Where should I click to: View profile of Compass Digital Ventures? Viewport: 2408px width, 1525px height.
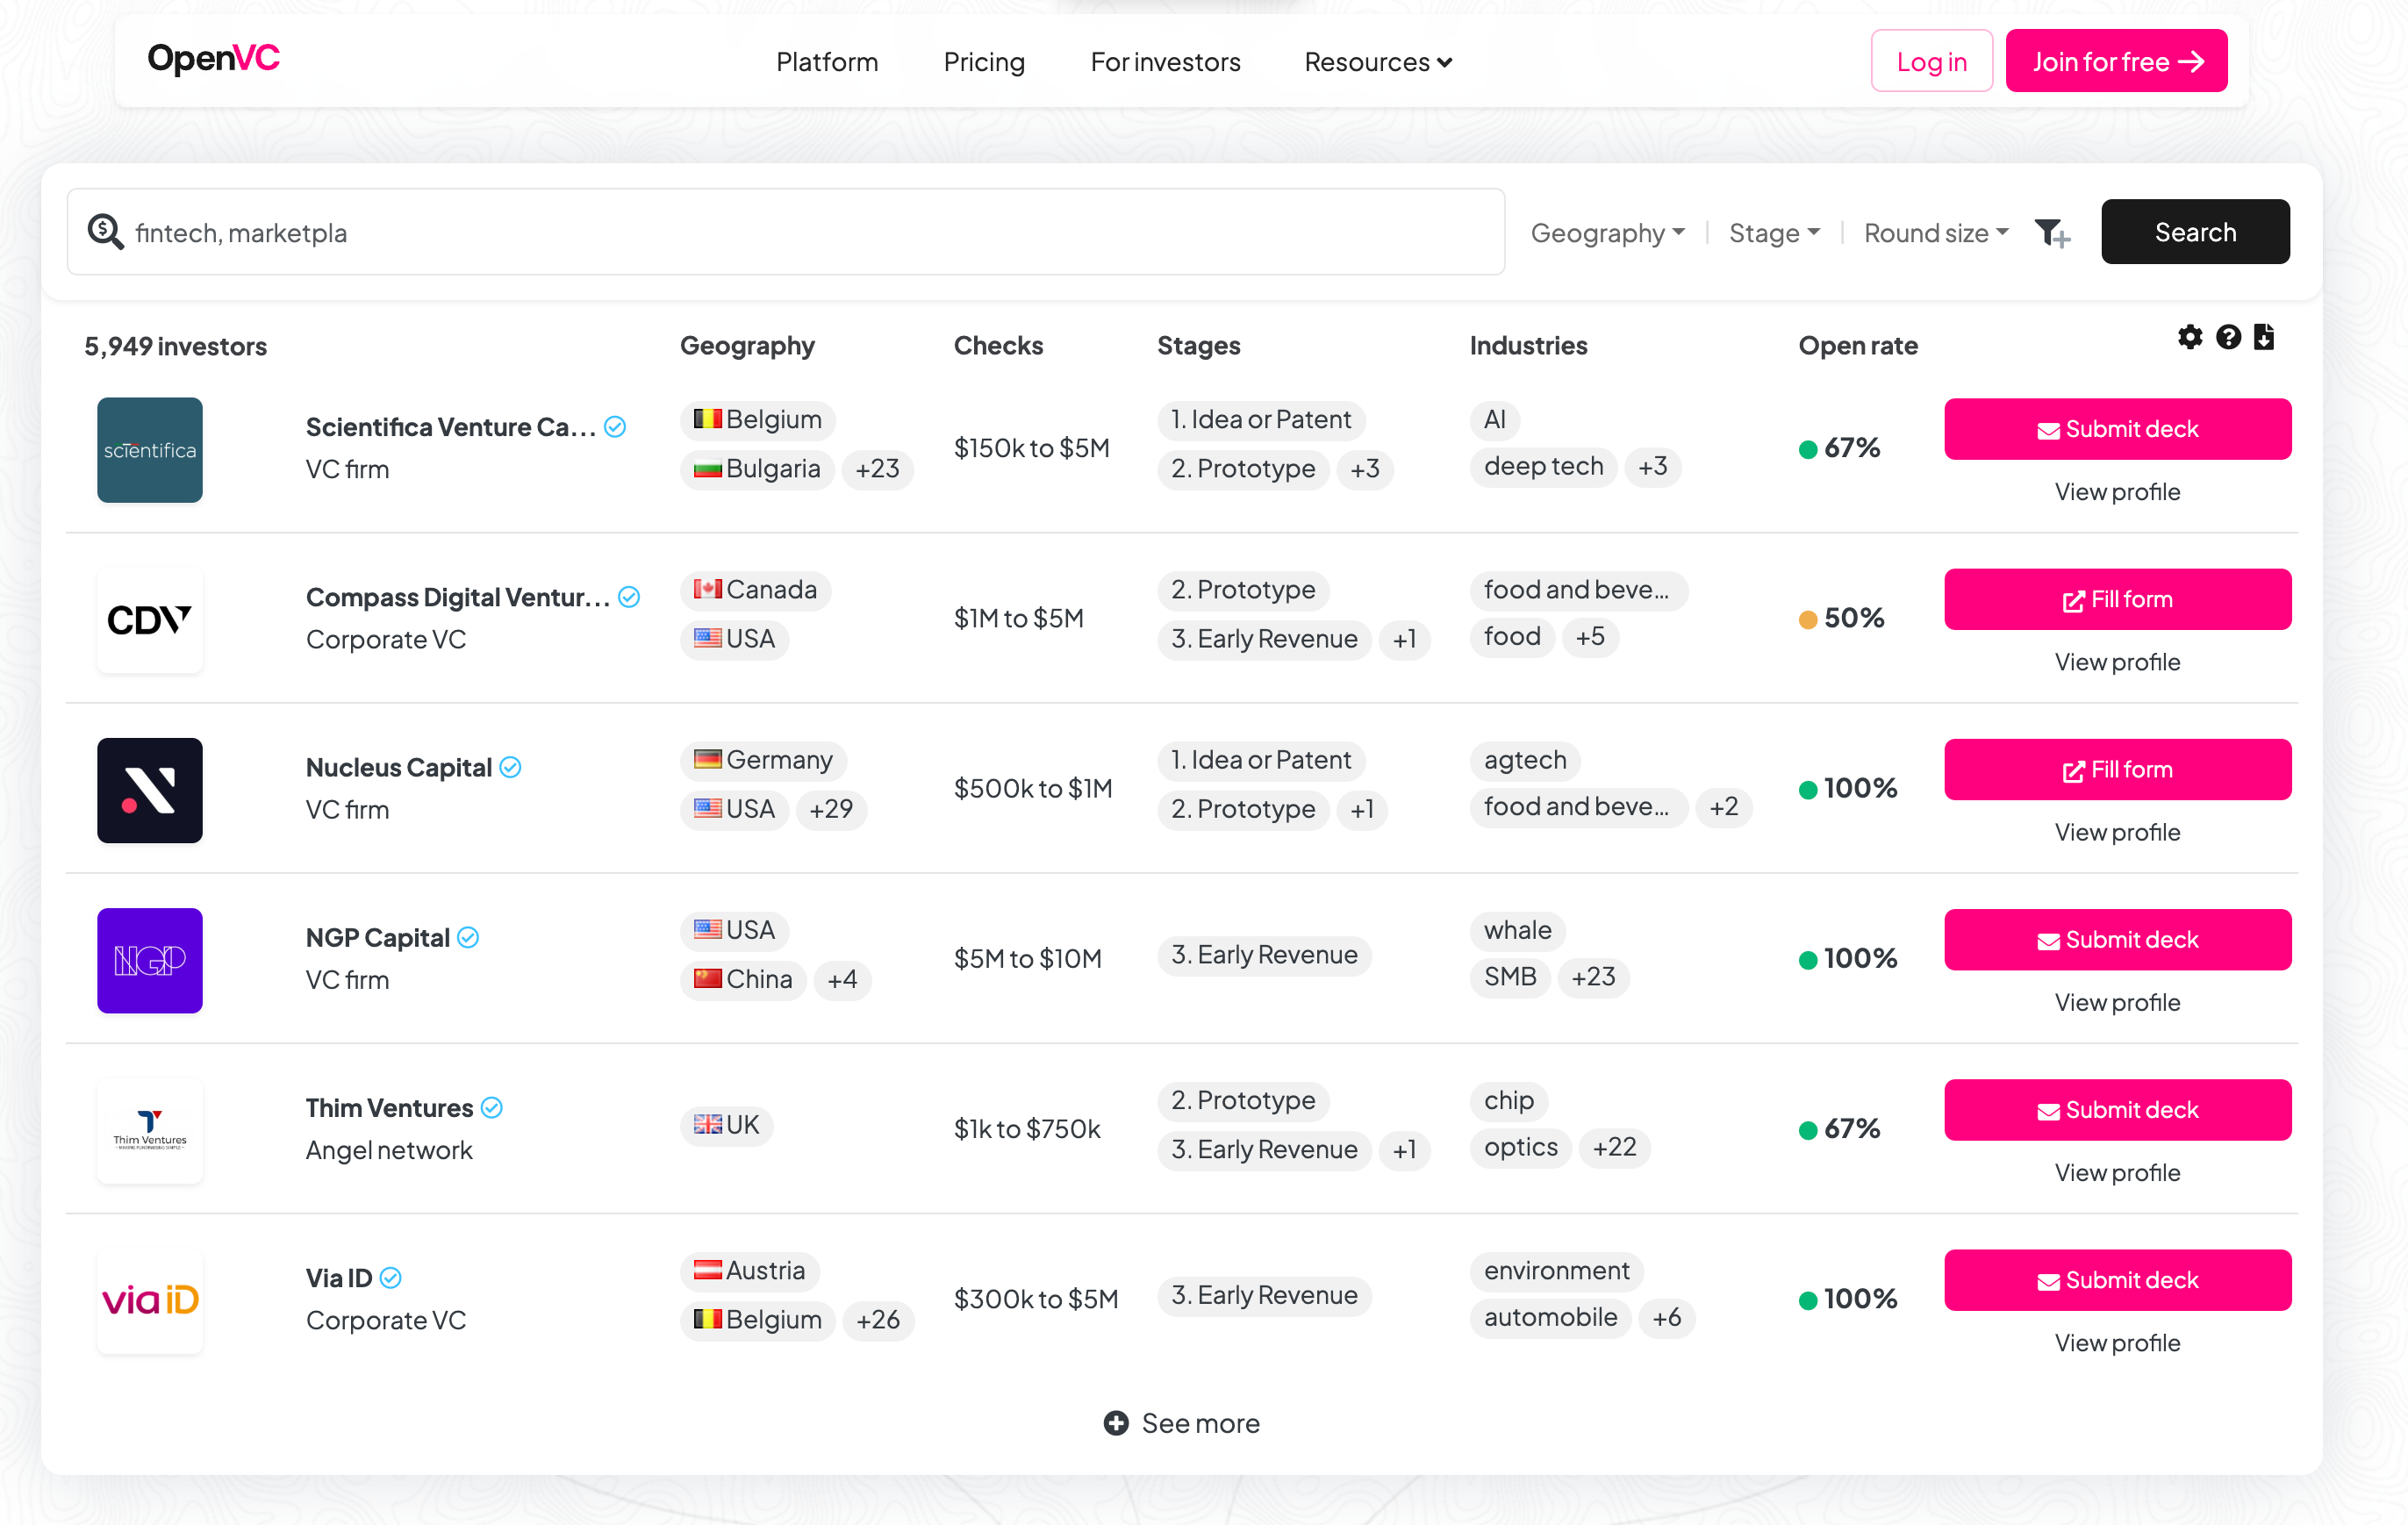click(x=2117, y=662)
